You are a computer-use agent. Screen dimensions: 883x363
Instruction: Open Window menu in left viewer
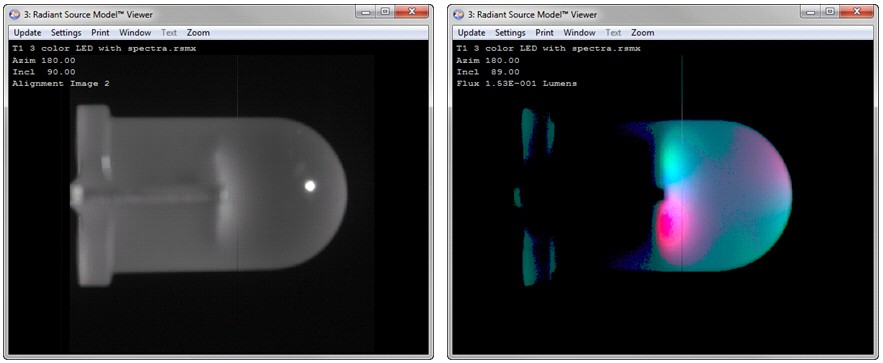(135, 33)
